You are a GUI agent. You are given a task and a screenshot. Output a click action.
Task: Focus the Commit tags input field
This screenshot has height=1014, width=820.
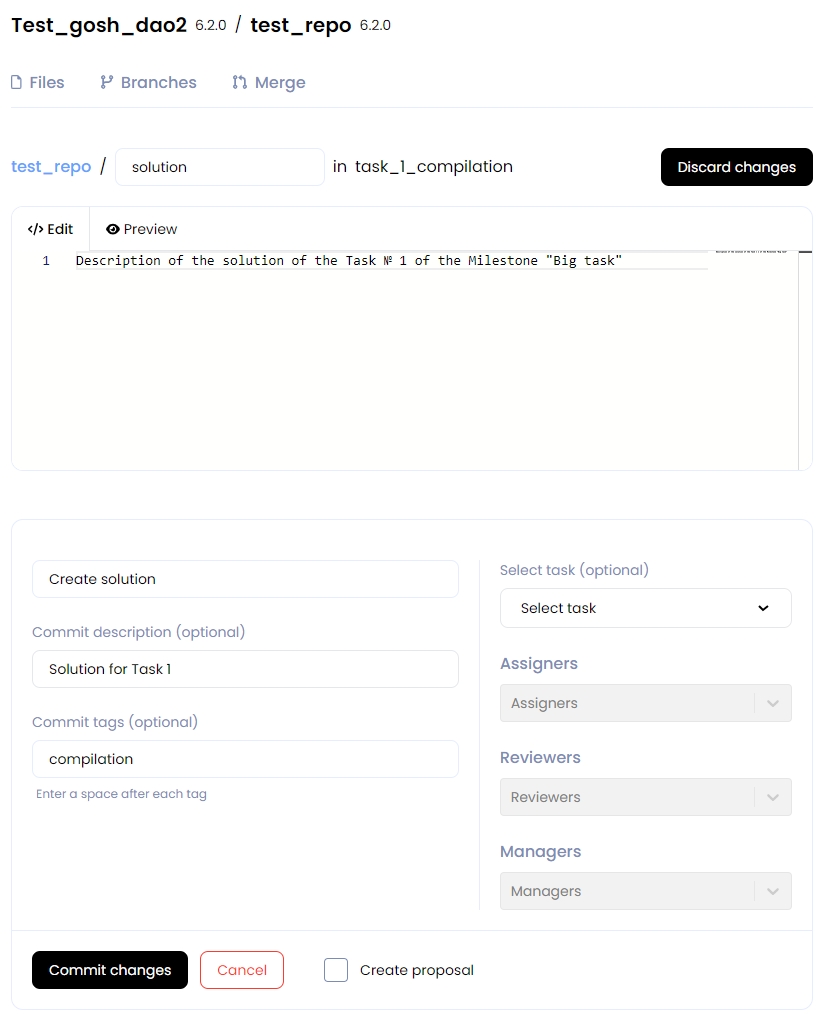(245, 759)
